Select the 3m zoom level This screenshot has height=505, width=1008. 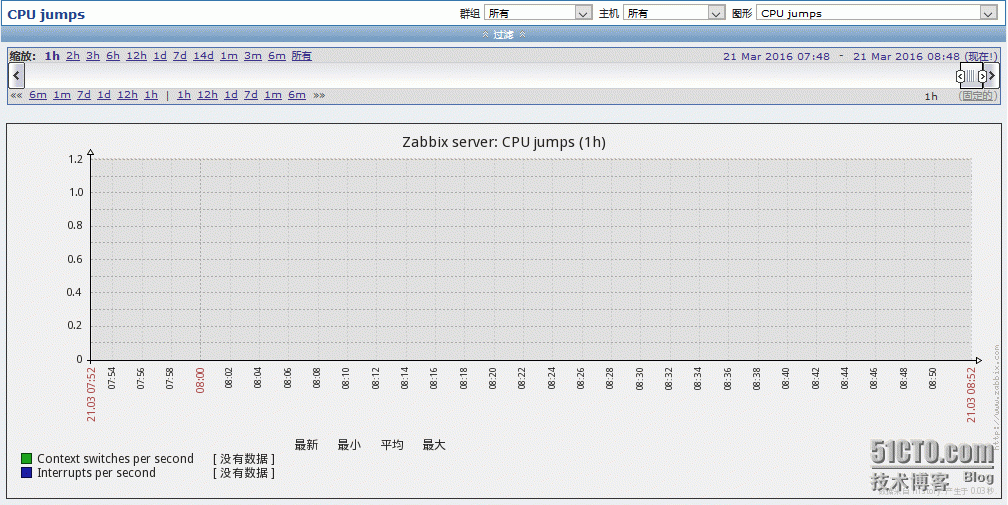(x=253, y=56)
